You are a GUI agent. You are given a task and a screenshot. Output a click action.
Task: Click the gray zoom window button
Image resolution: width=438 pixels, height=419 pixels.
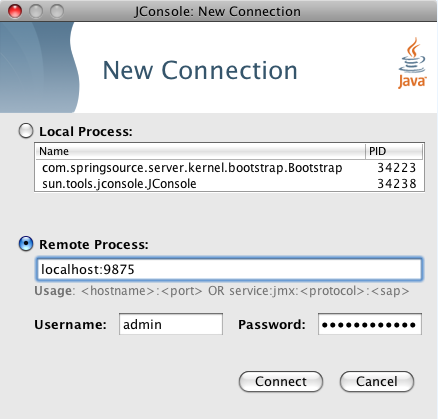[57, 11]
